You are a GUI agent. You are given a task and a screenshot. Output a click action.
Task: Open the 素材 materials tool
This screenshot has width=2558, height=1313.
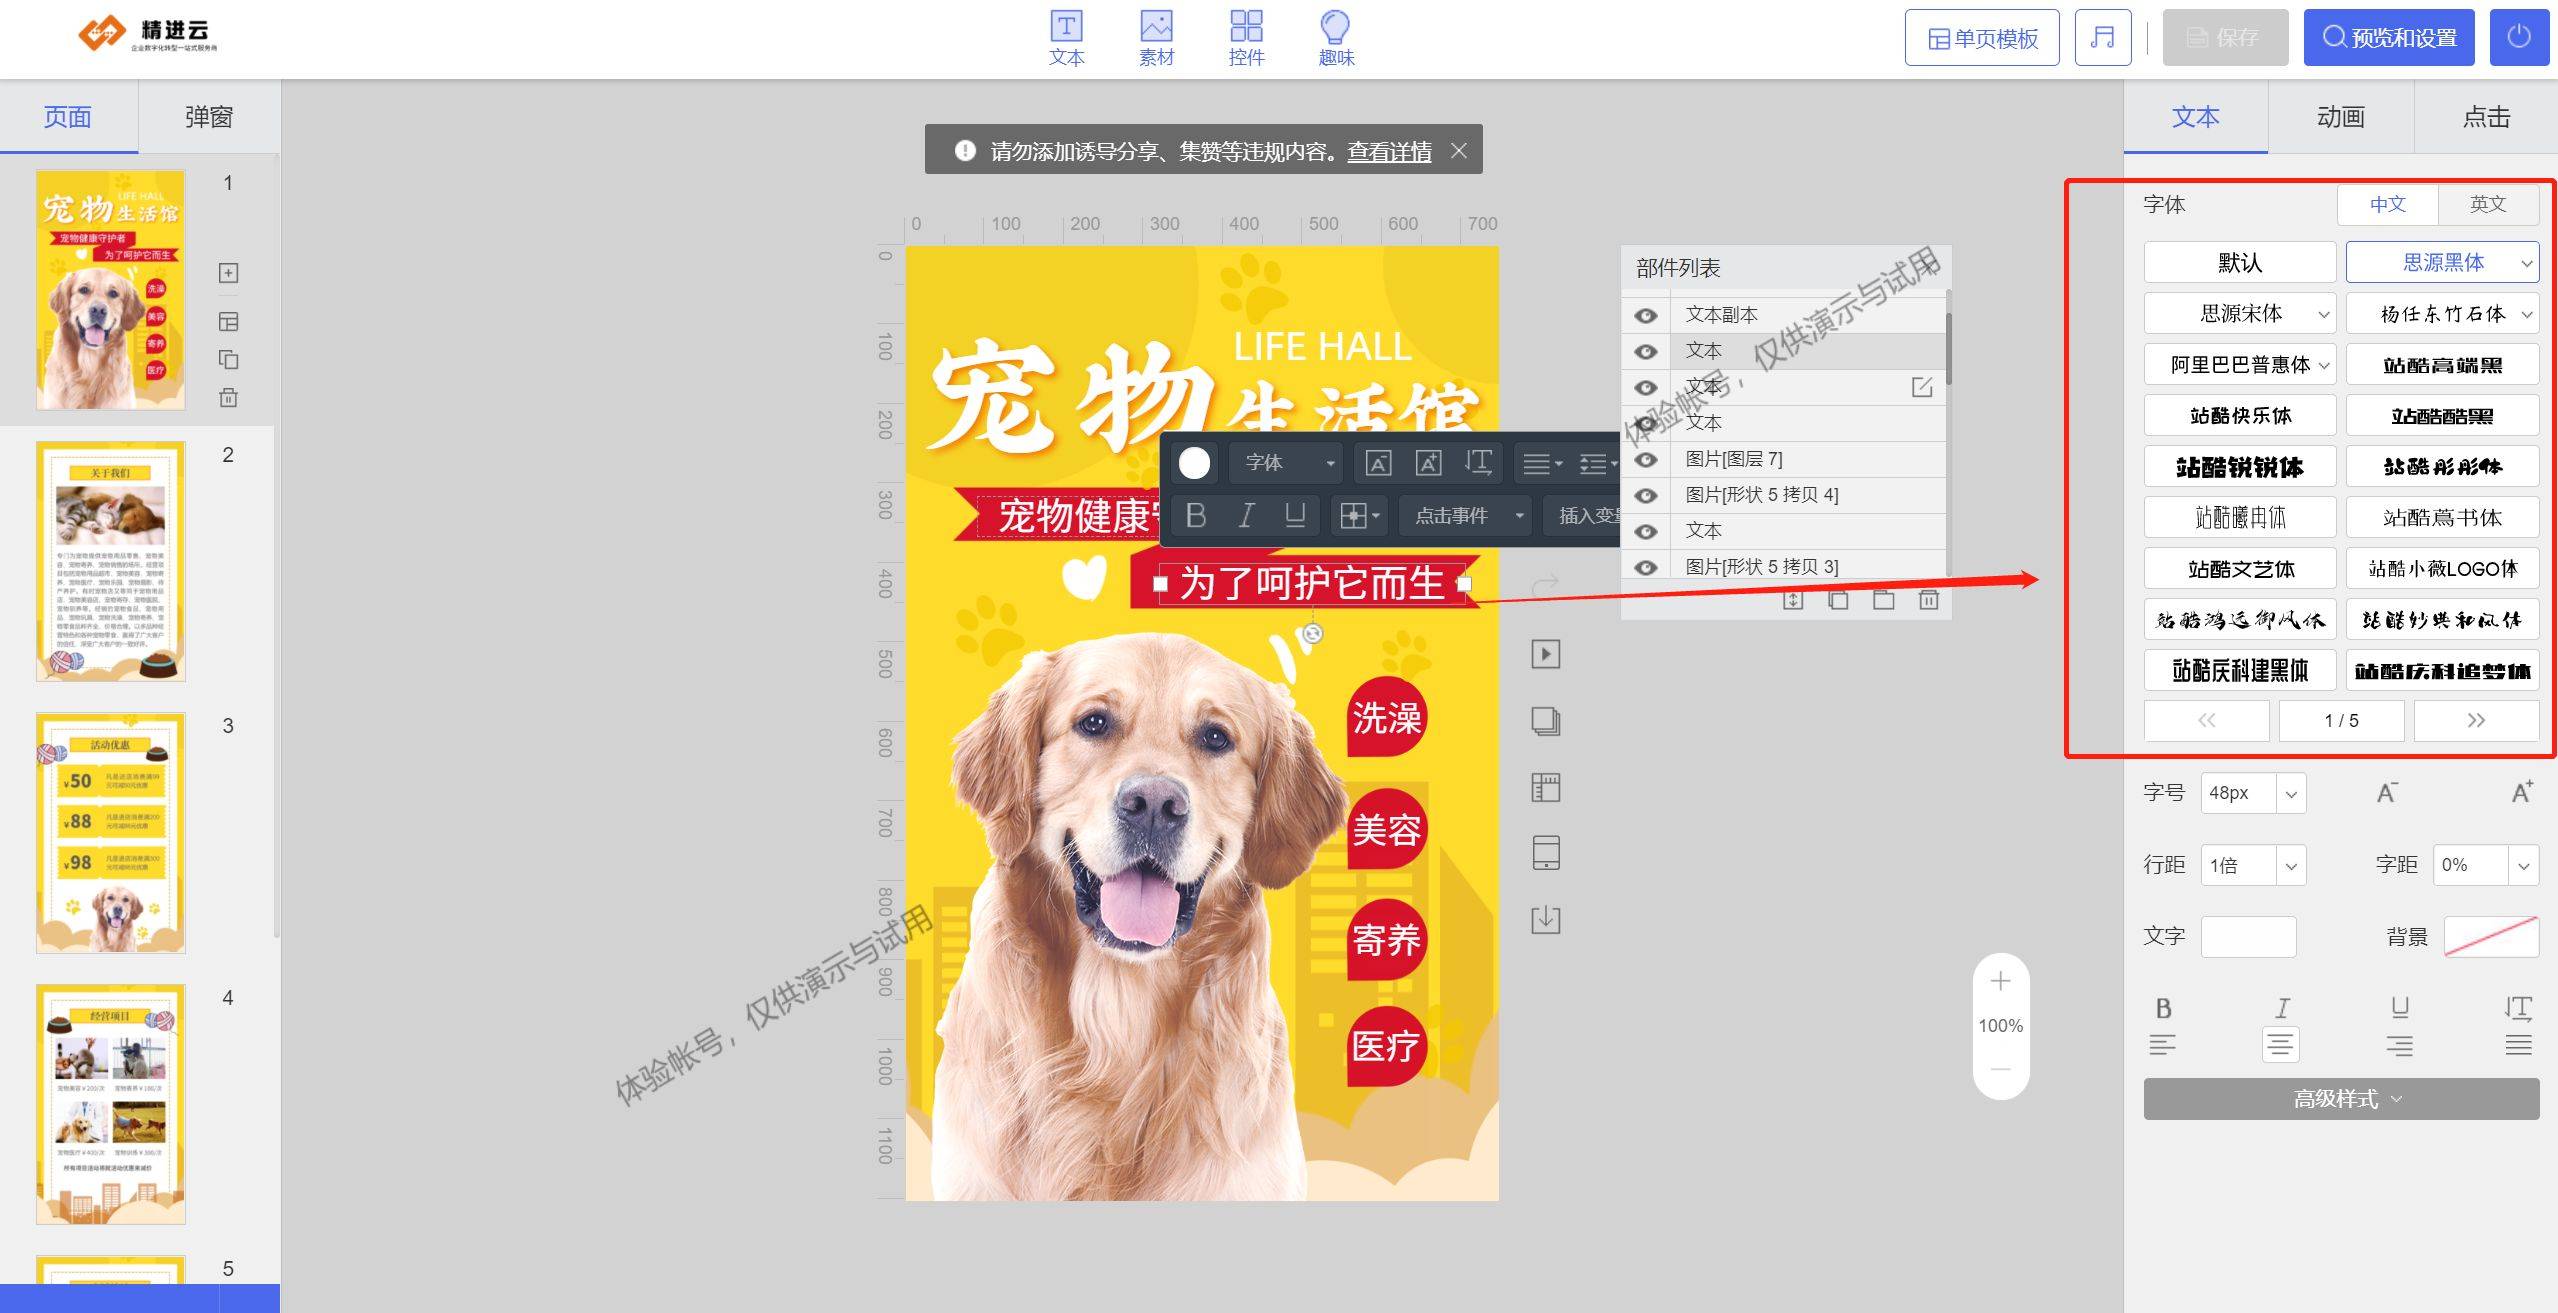1156,38
